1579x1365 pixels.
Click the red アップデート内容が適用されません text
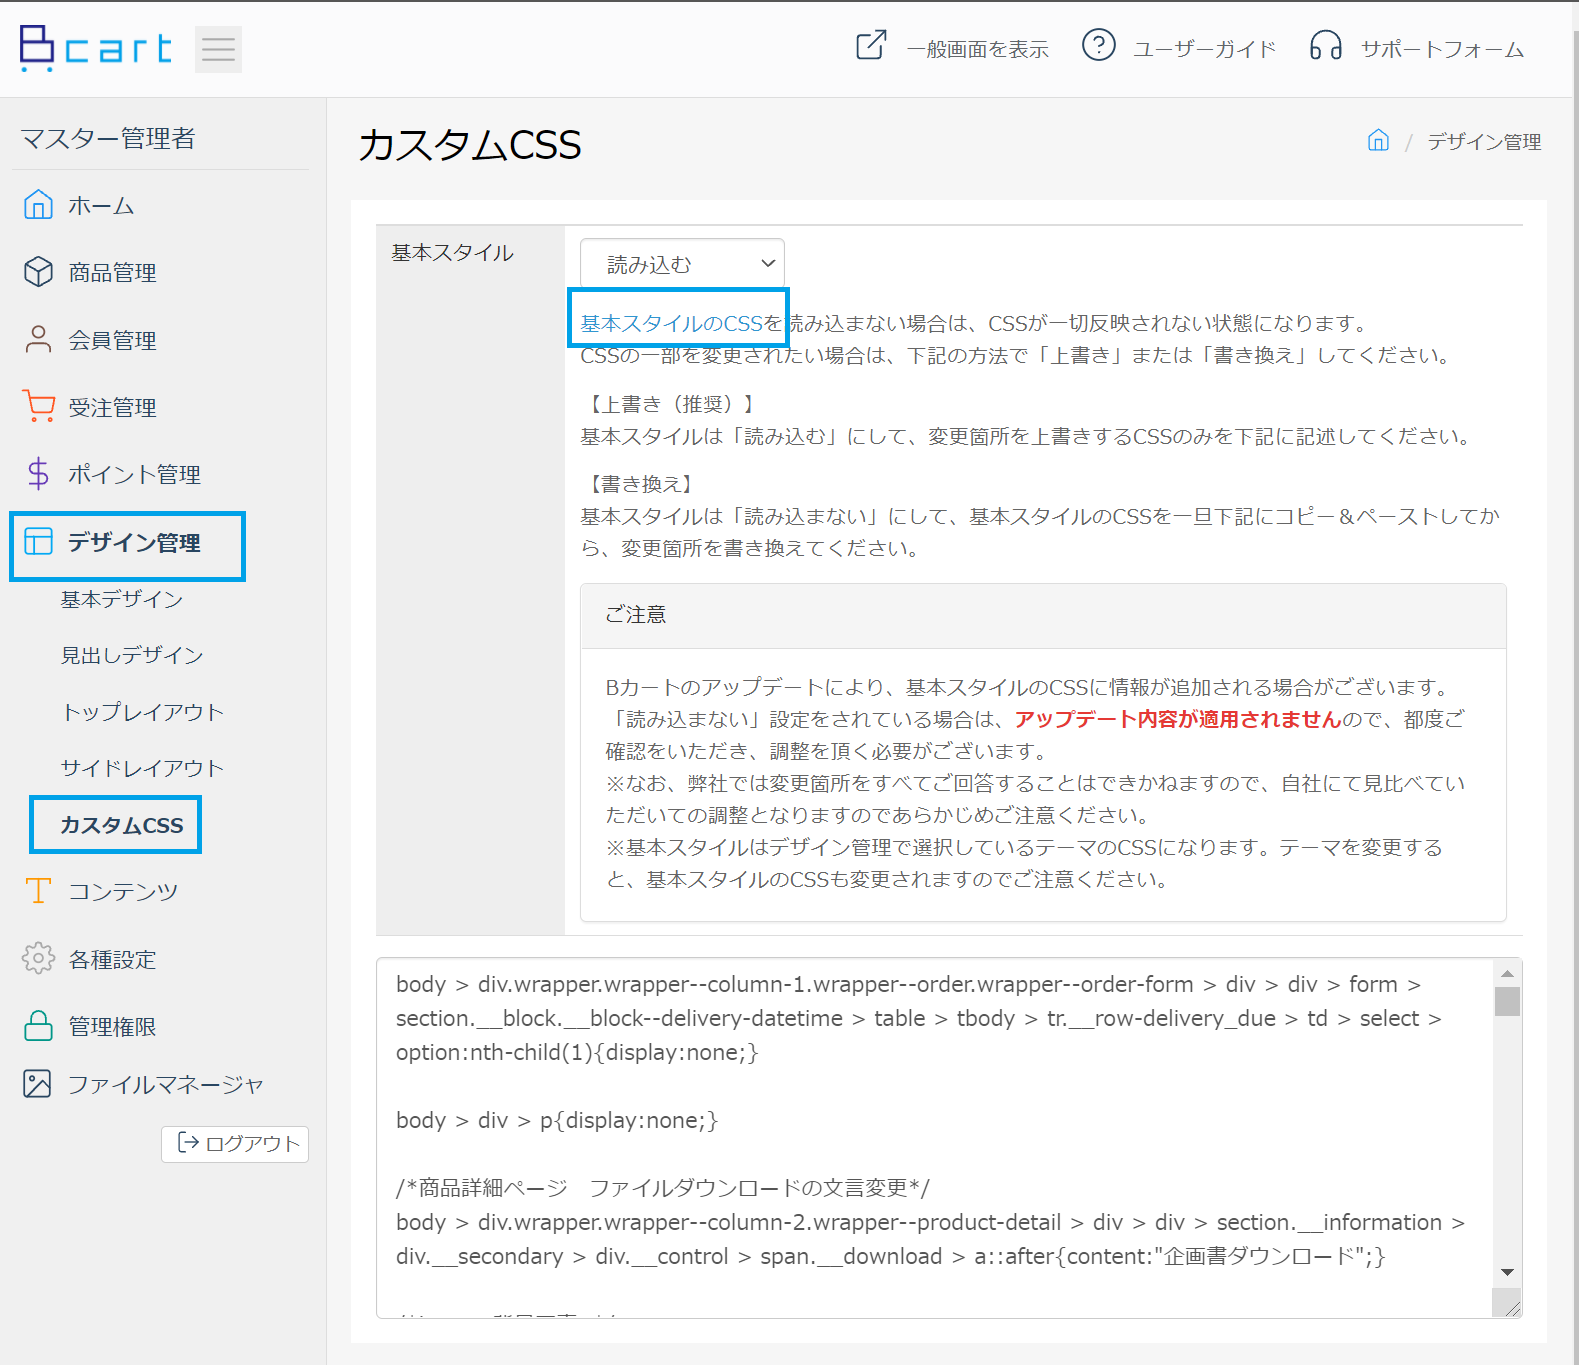(x=1178, y=719)
